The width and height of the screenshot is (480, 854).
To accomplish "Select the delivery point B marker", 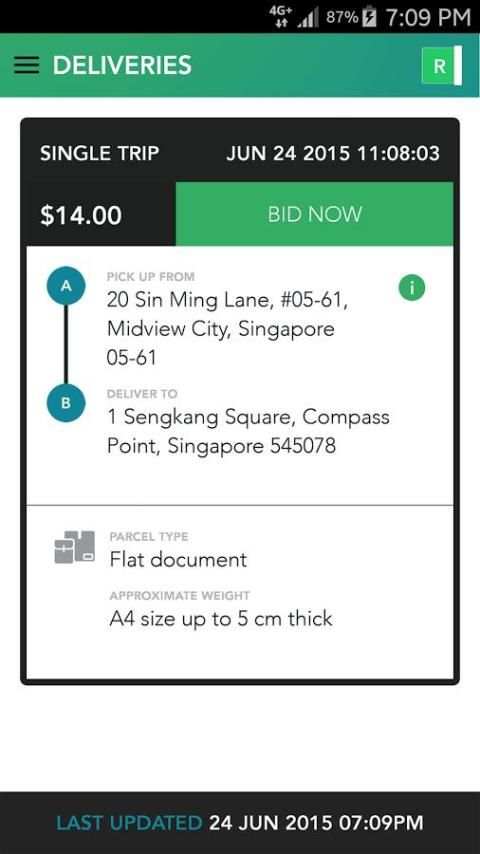I will click(x=66, y=402).
